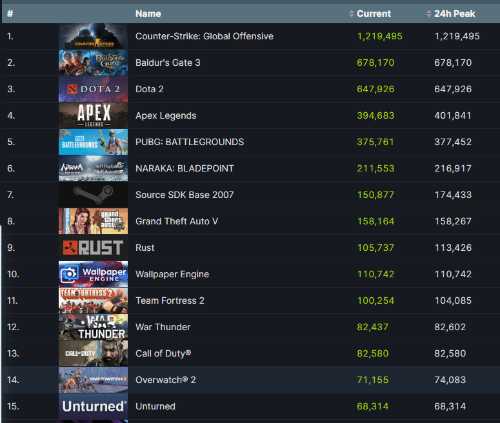
Task: Open the Unturned name link
Action: tap(155, 406)
